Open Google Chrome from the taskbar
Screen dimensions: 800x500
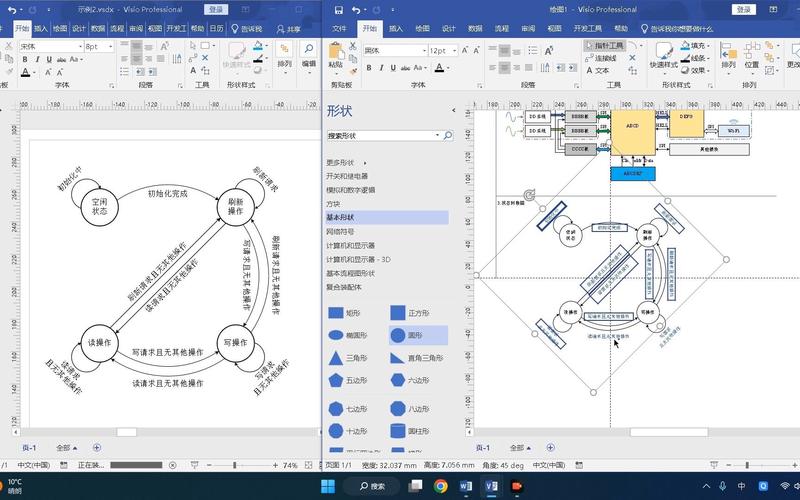tap(441, 486)
